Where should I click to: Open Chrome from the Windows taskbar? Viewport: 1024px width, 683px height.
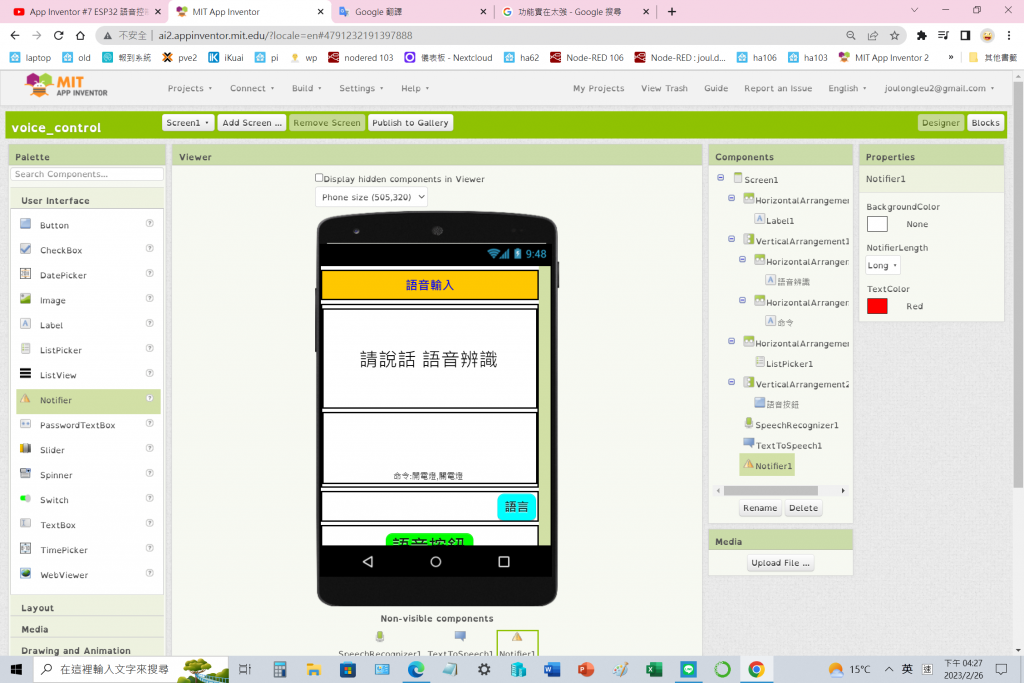coord(756,669)
